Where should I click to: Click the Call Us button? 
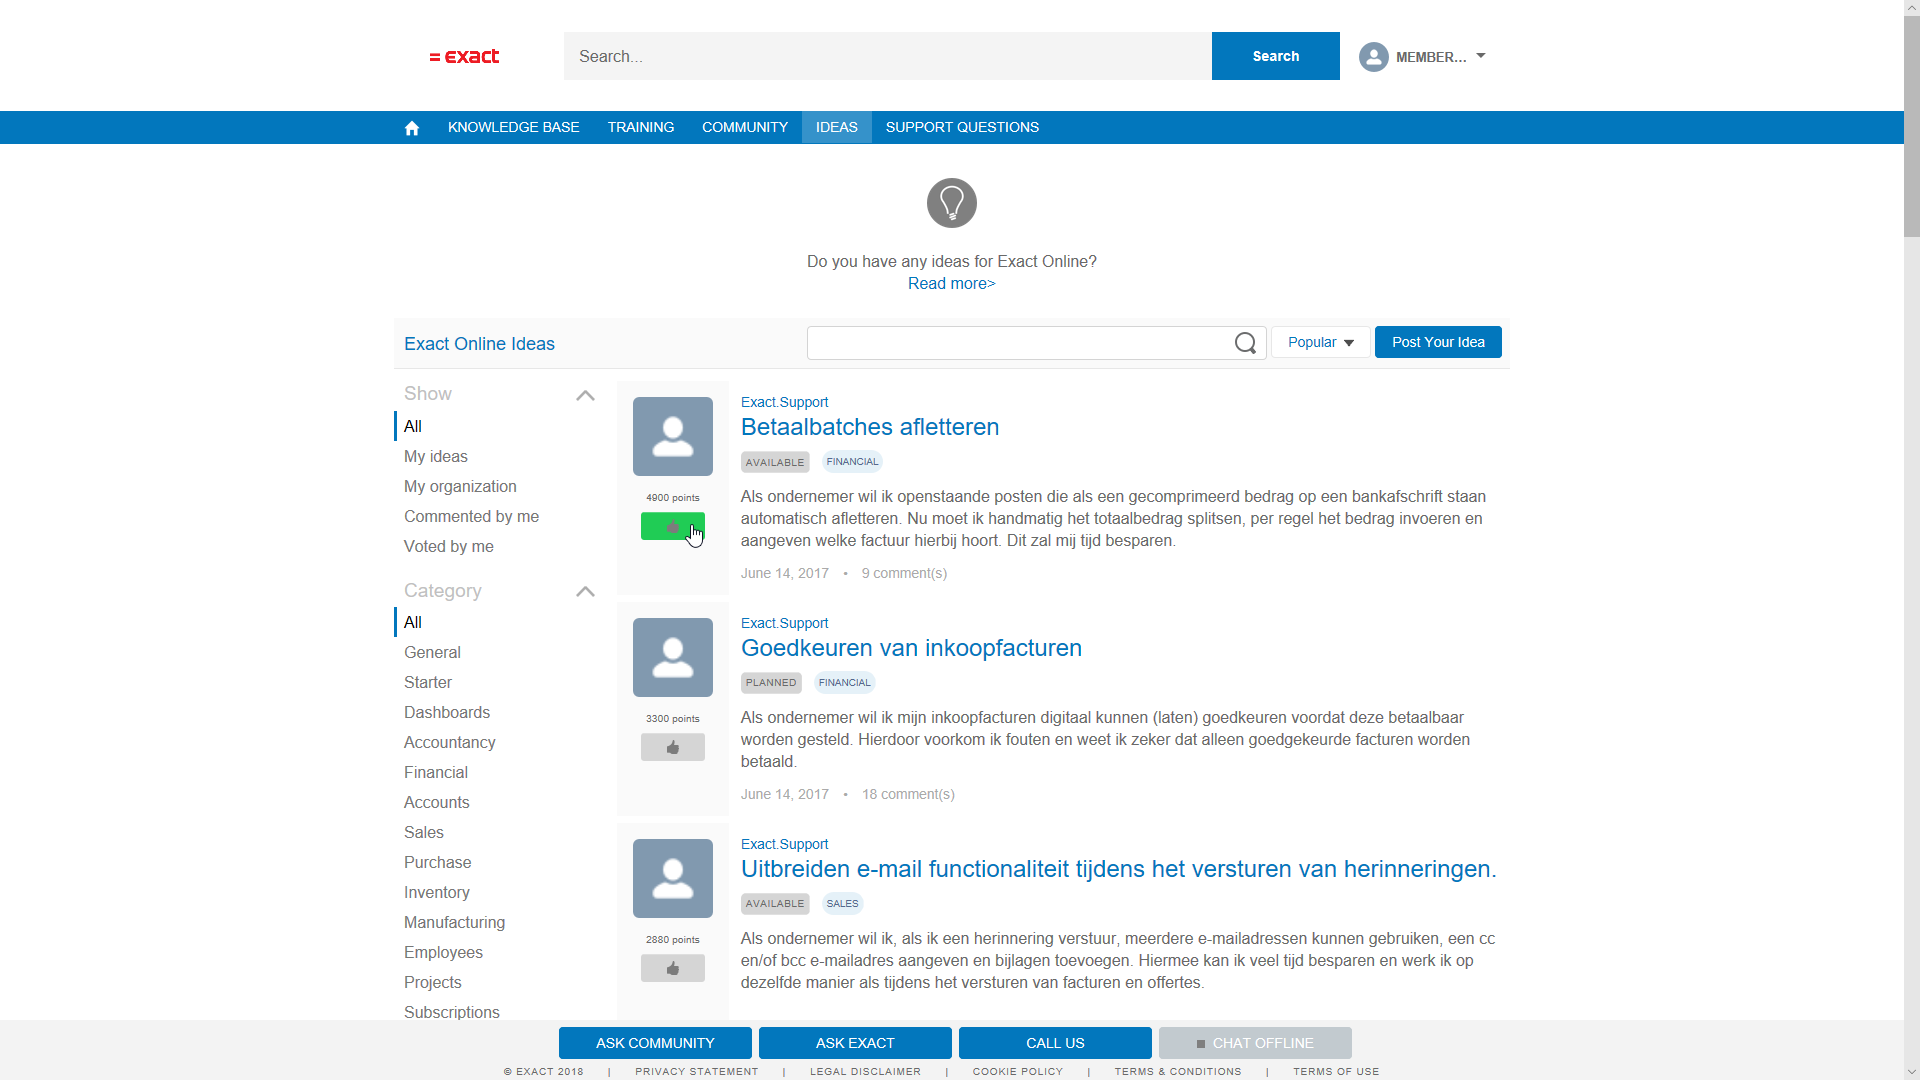[x=1055, y=1043]
